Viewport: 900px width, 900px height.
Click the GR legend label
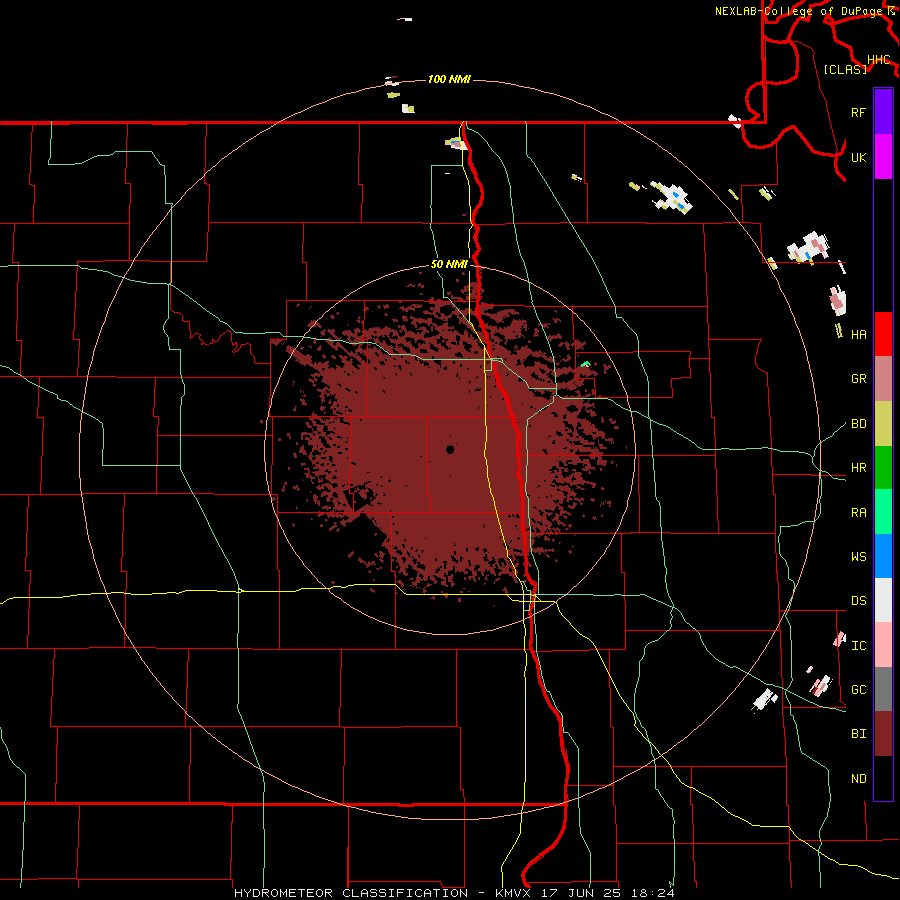tap(858, 379)
